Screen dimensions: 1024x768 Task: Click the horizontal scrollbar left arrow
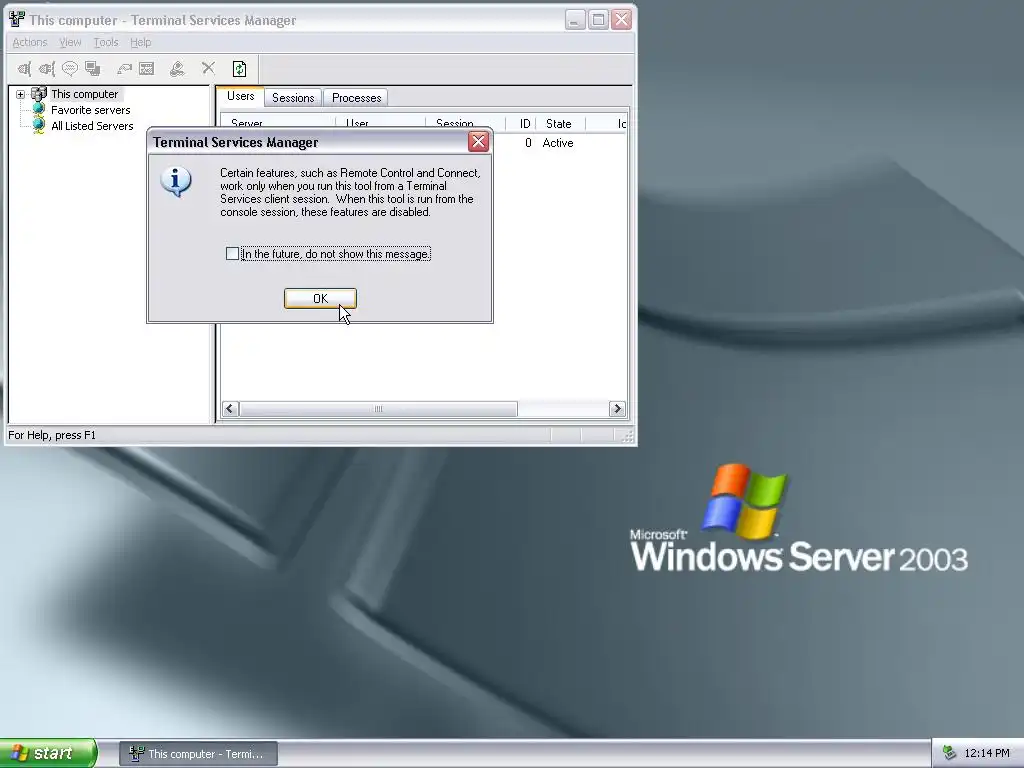[x=230, y=409]
